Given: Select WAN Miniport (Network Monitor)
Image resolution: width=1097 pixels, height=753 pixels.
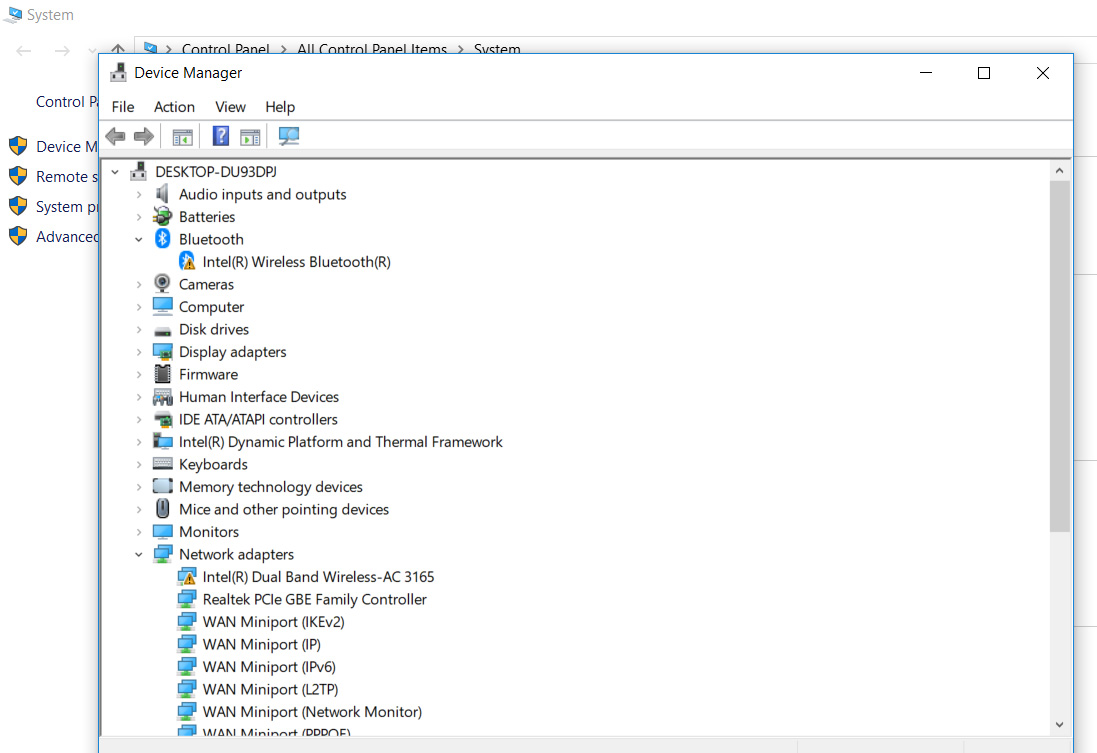Looking at the screenshot, I should [312, 712].
